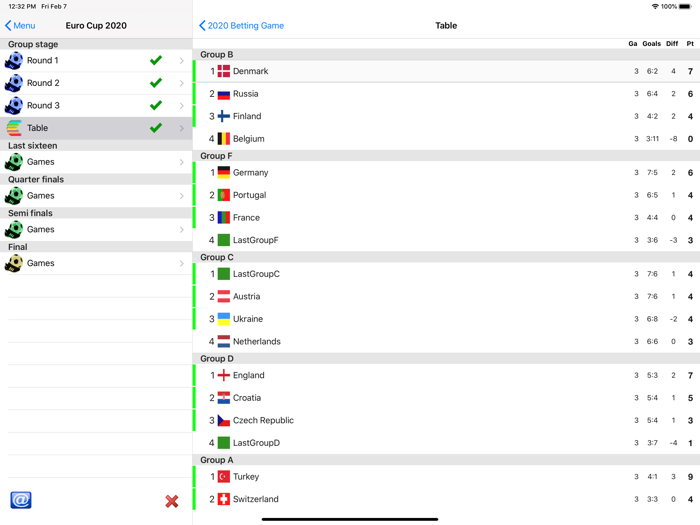Tap the Ukraine flag
This screenshot has width=700, height=525.
point(224,319)
